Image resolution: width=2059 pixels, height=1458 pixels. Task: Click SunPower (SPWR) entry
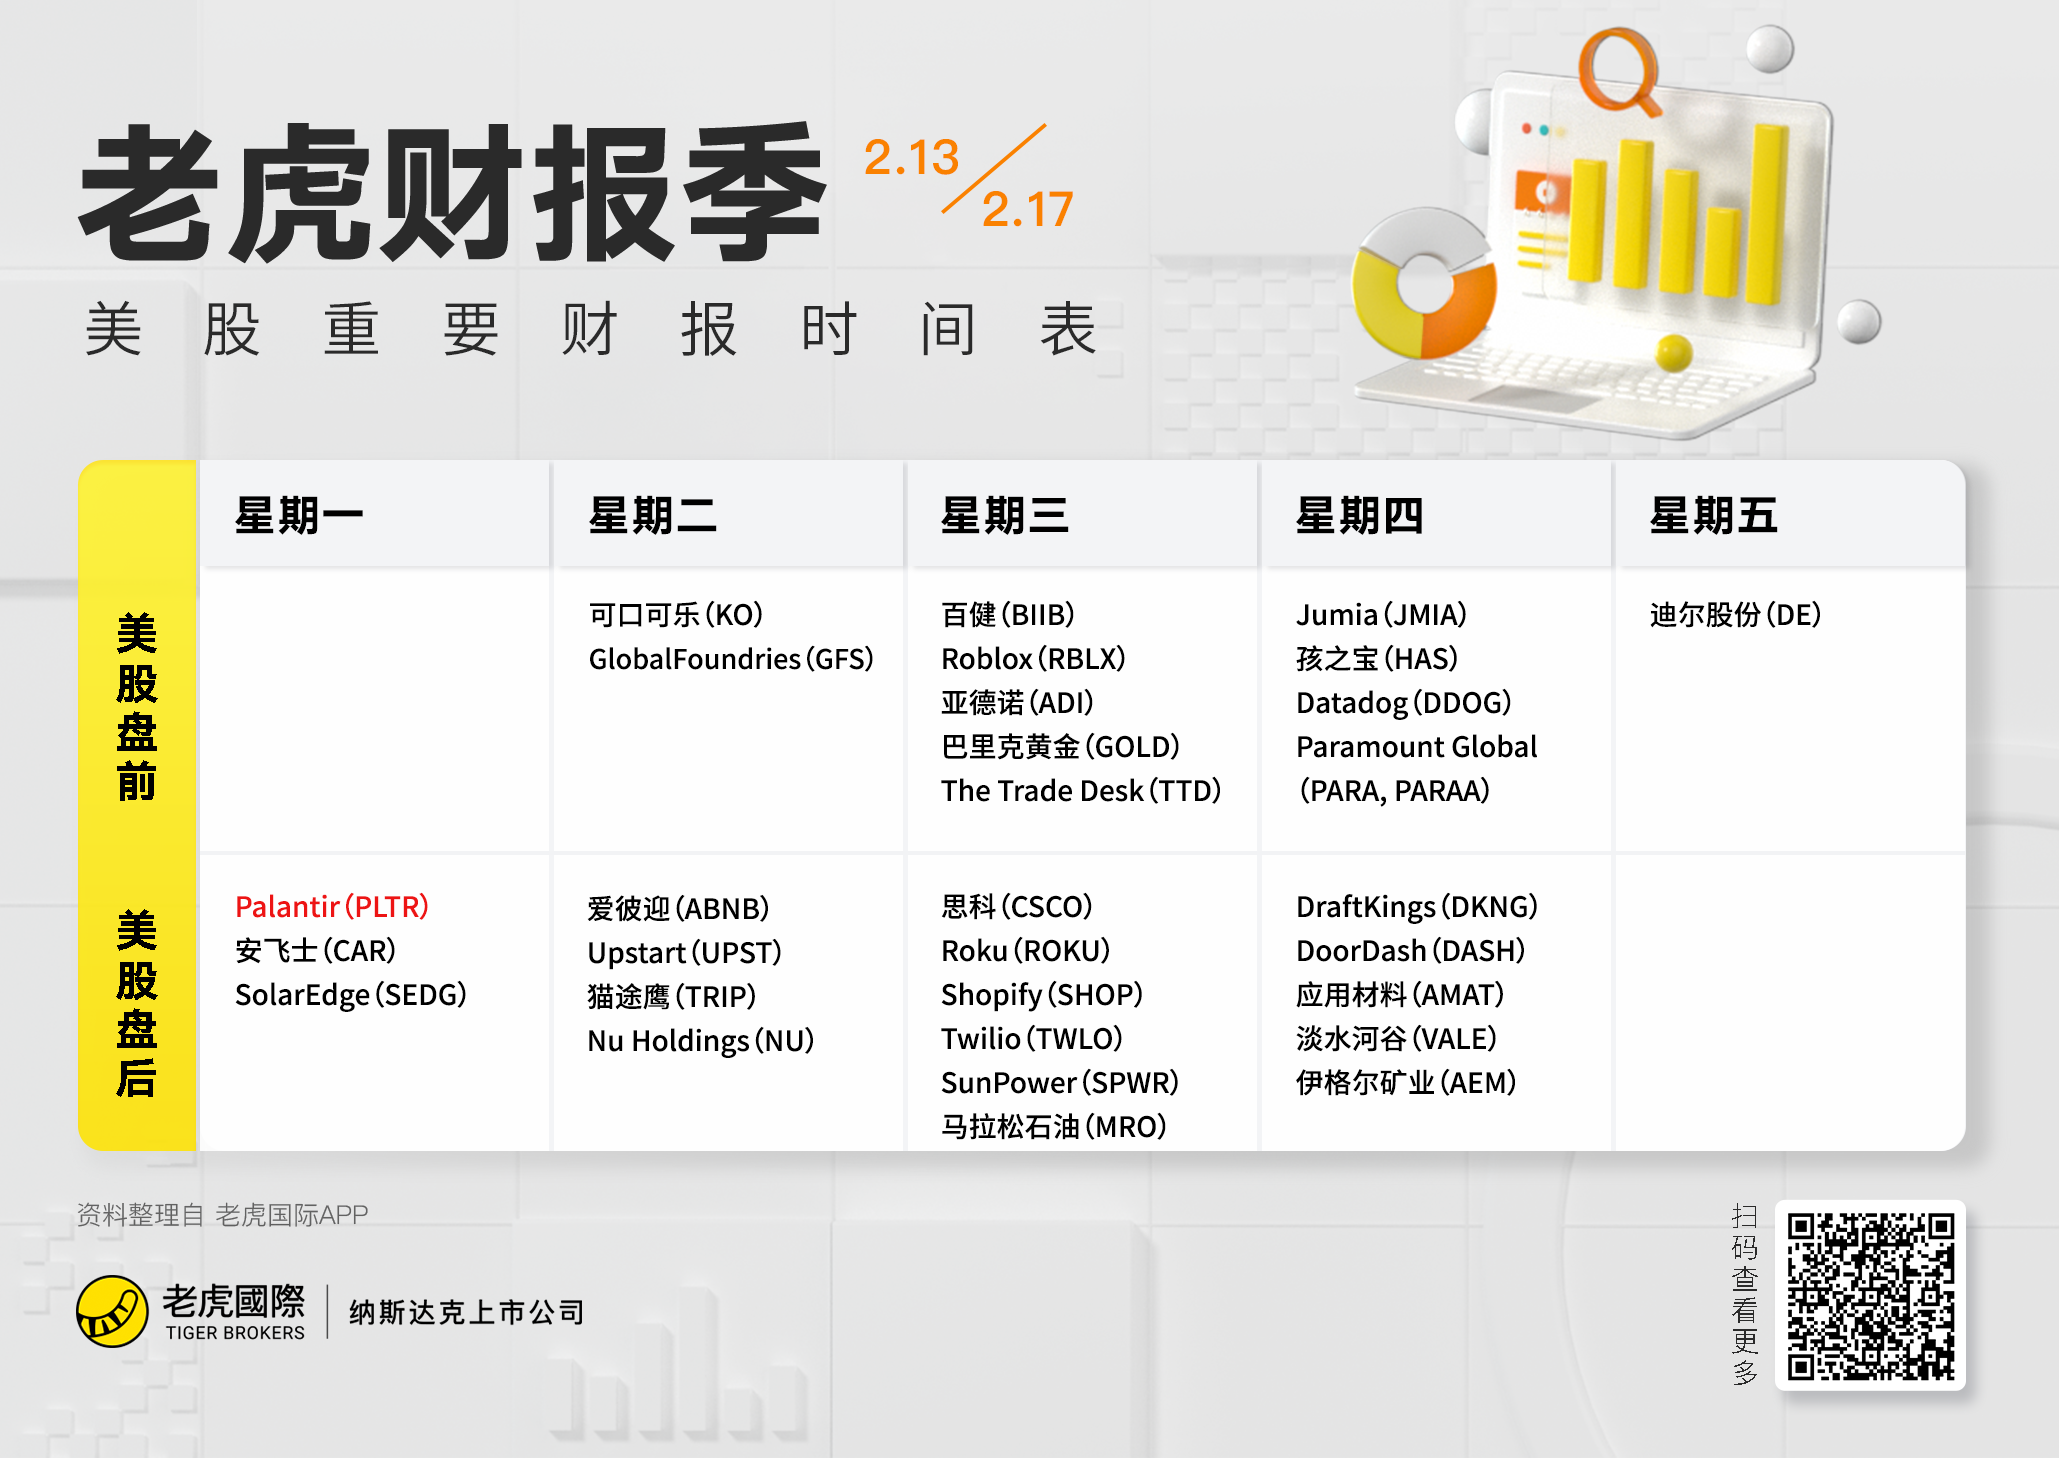click(x=1060, y=1082)
